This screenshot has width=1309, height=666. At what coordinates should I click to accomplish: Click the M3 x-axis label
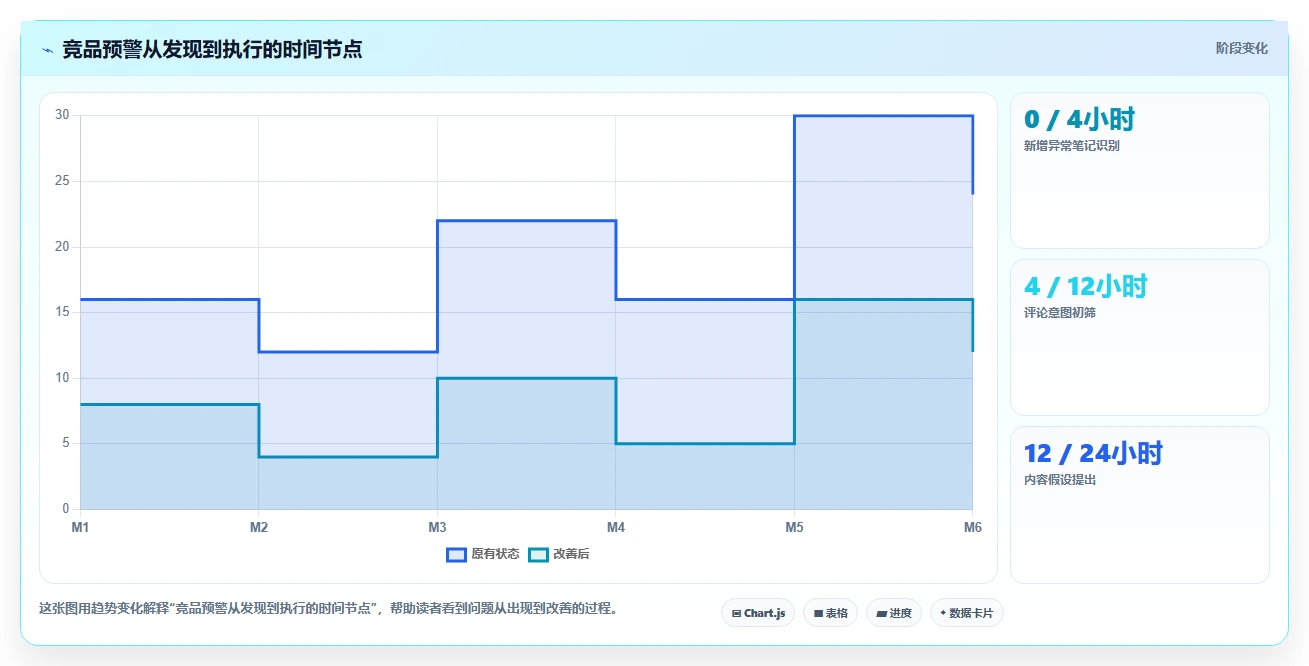tap(437, 527)
